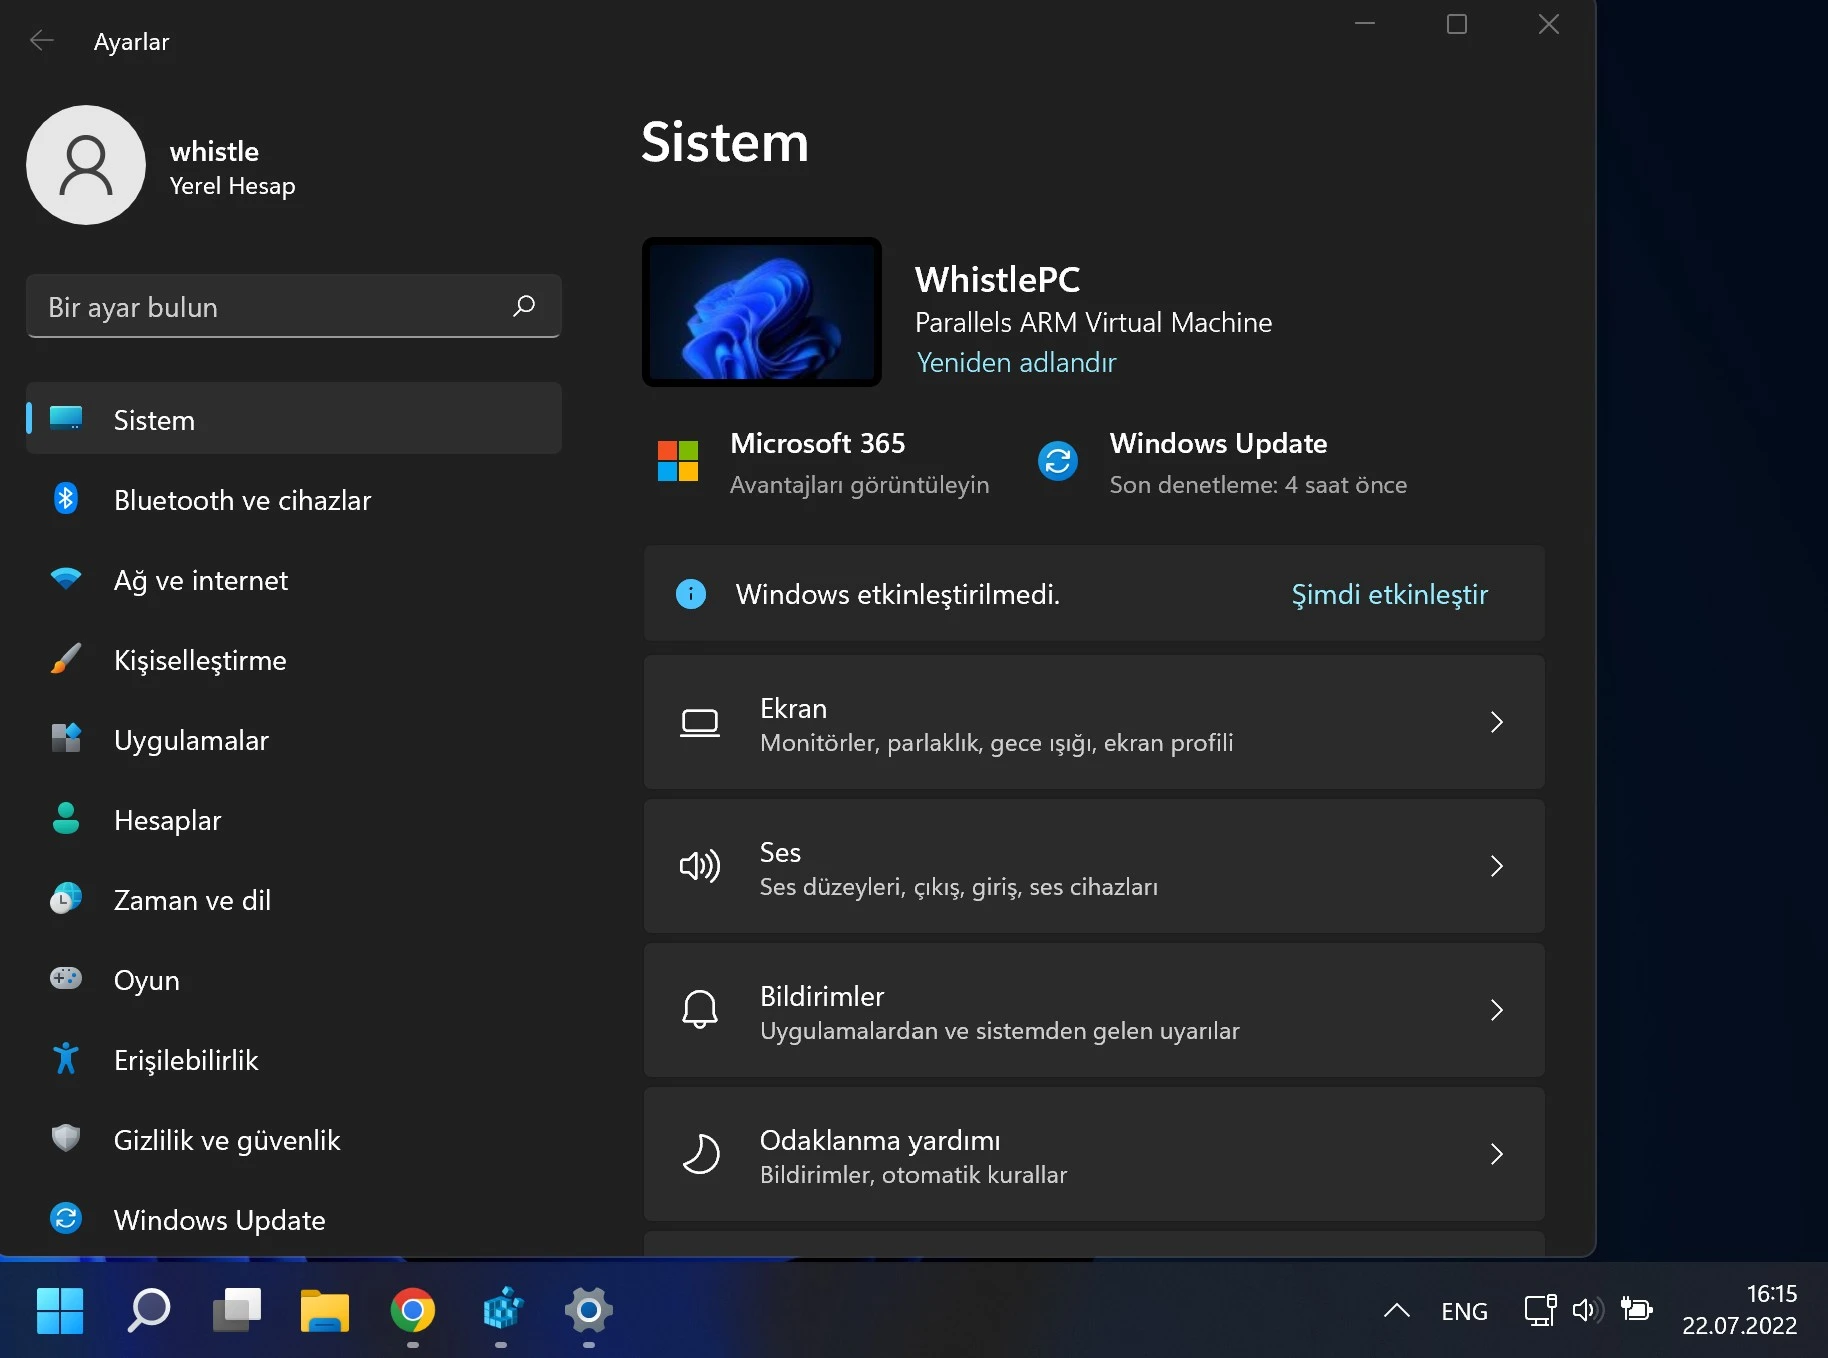Click the back arrow next to Ayarlar
This screenshot has height=1358, width=1828.
pyautogui.click(x=42, y=41)
